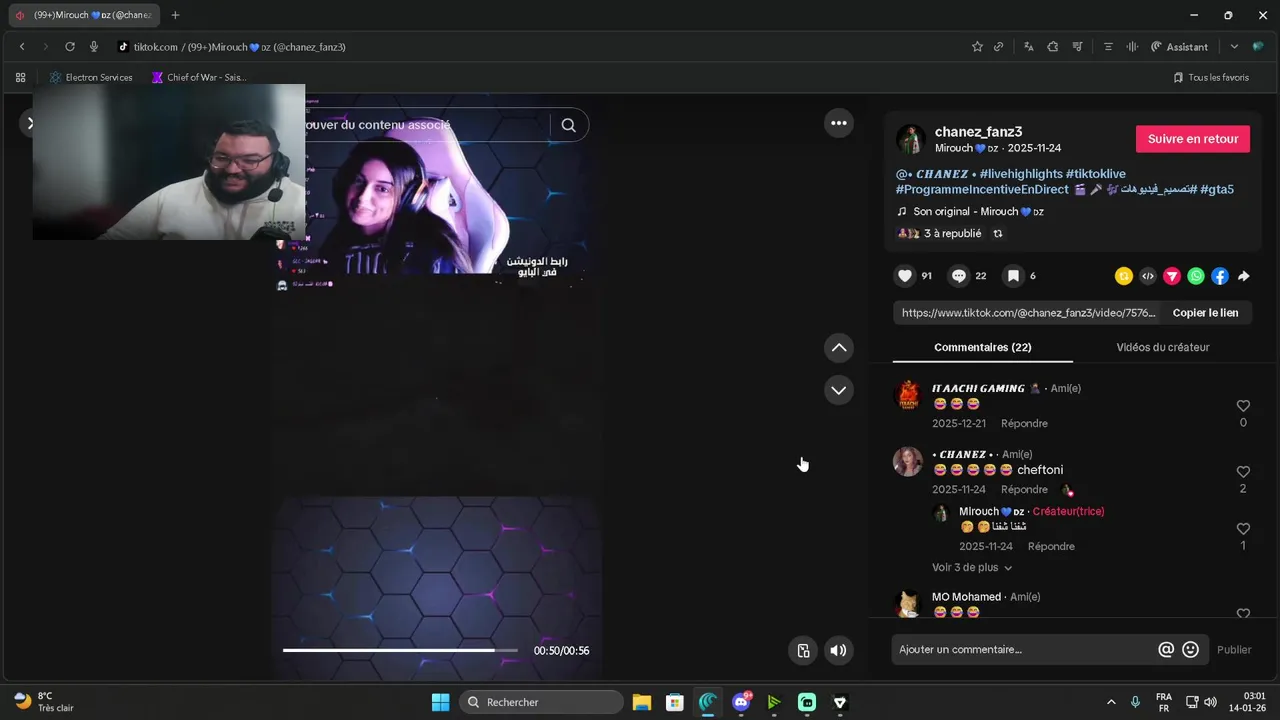Click 'Suivre en retour' button
Viewport: 1280px width, 720px height.
[1193, 139]
